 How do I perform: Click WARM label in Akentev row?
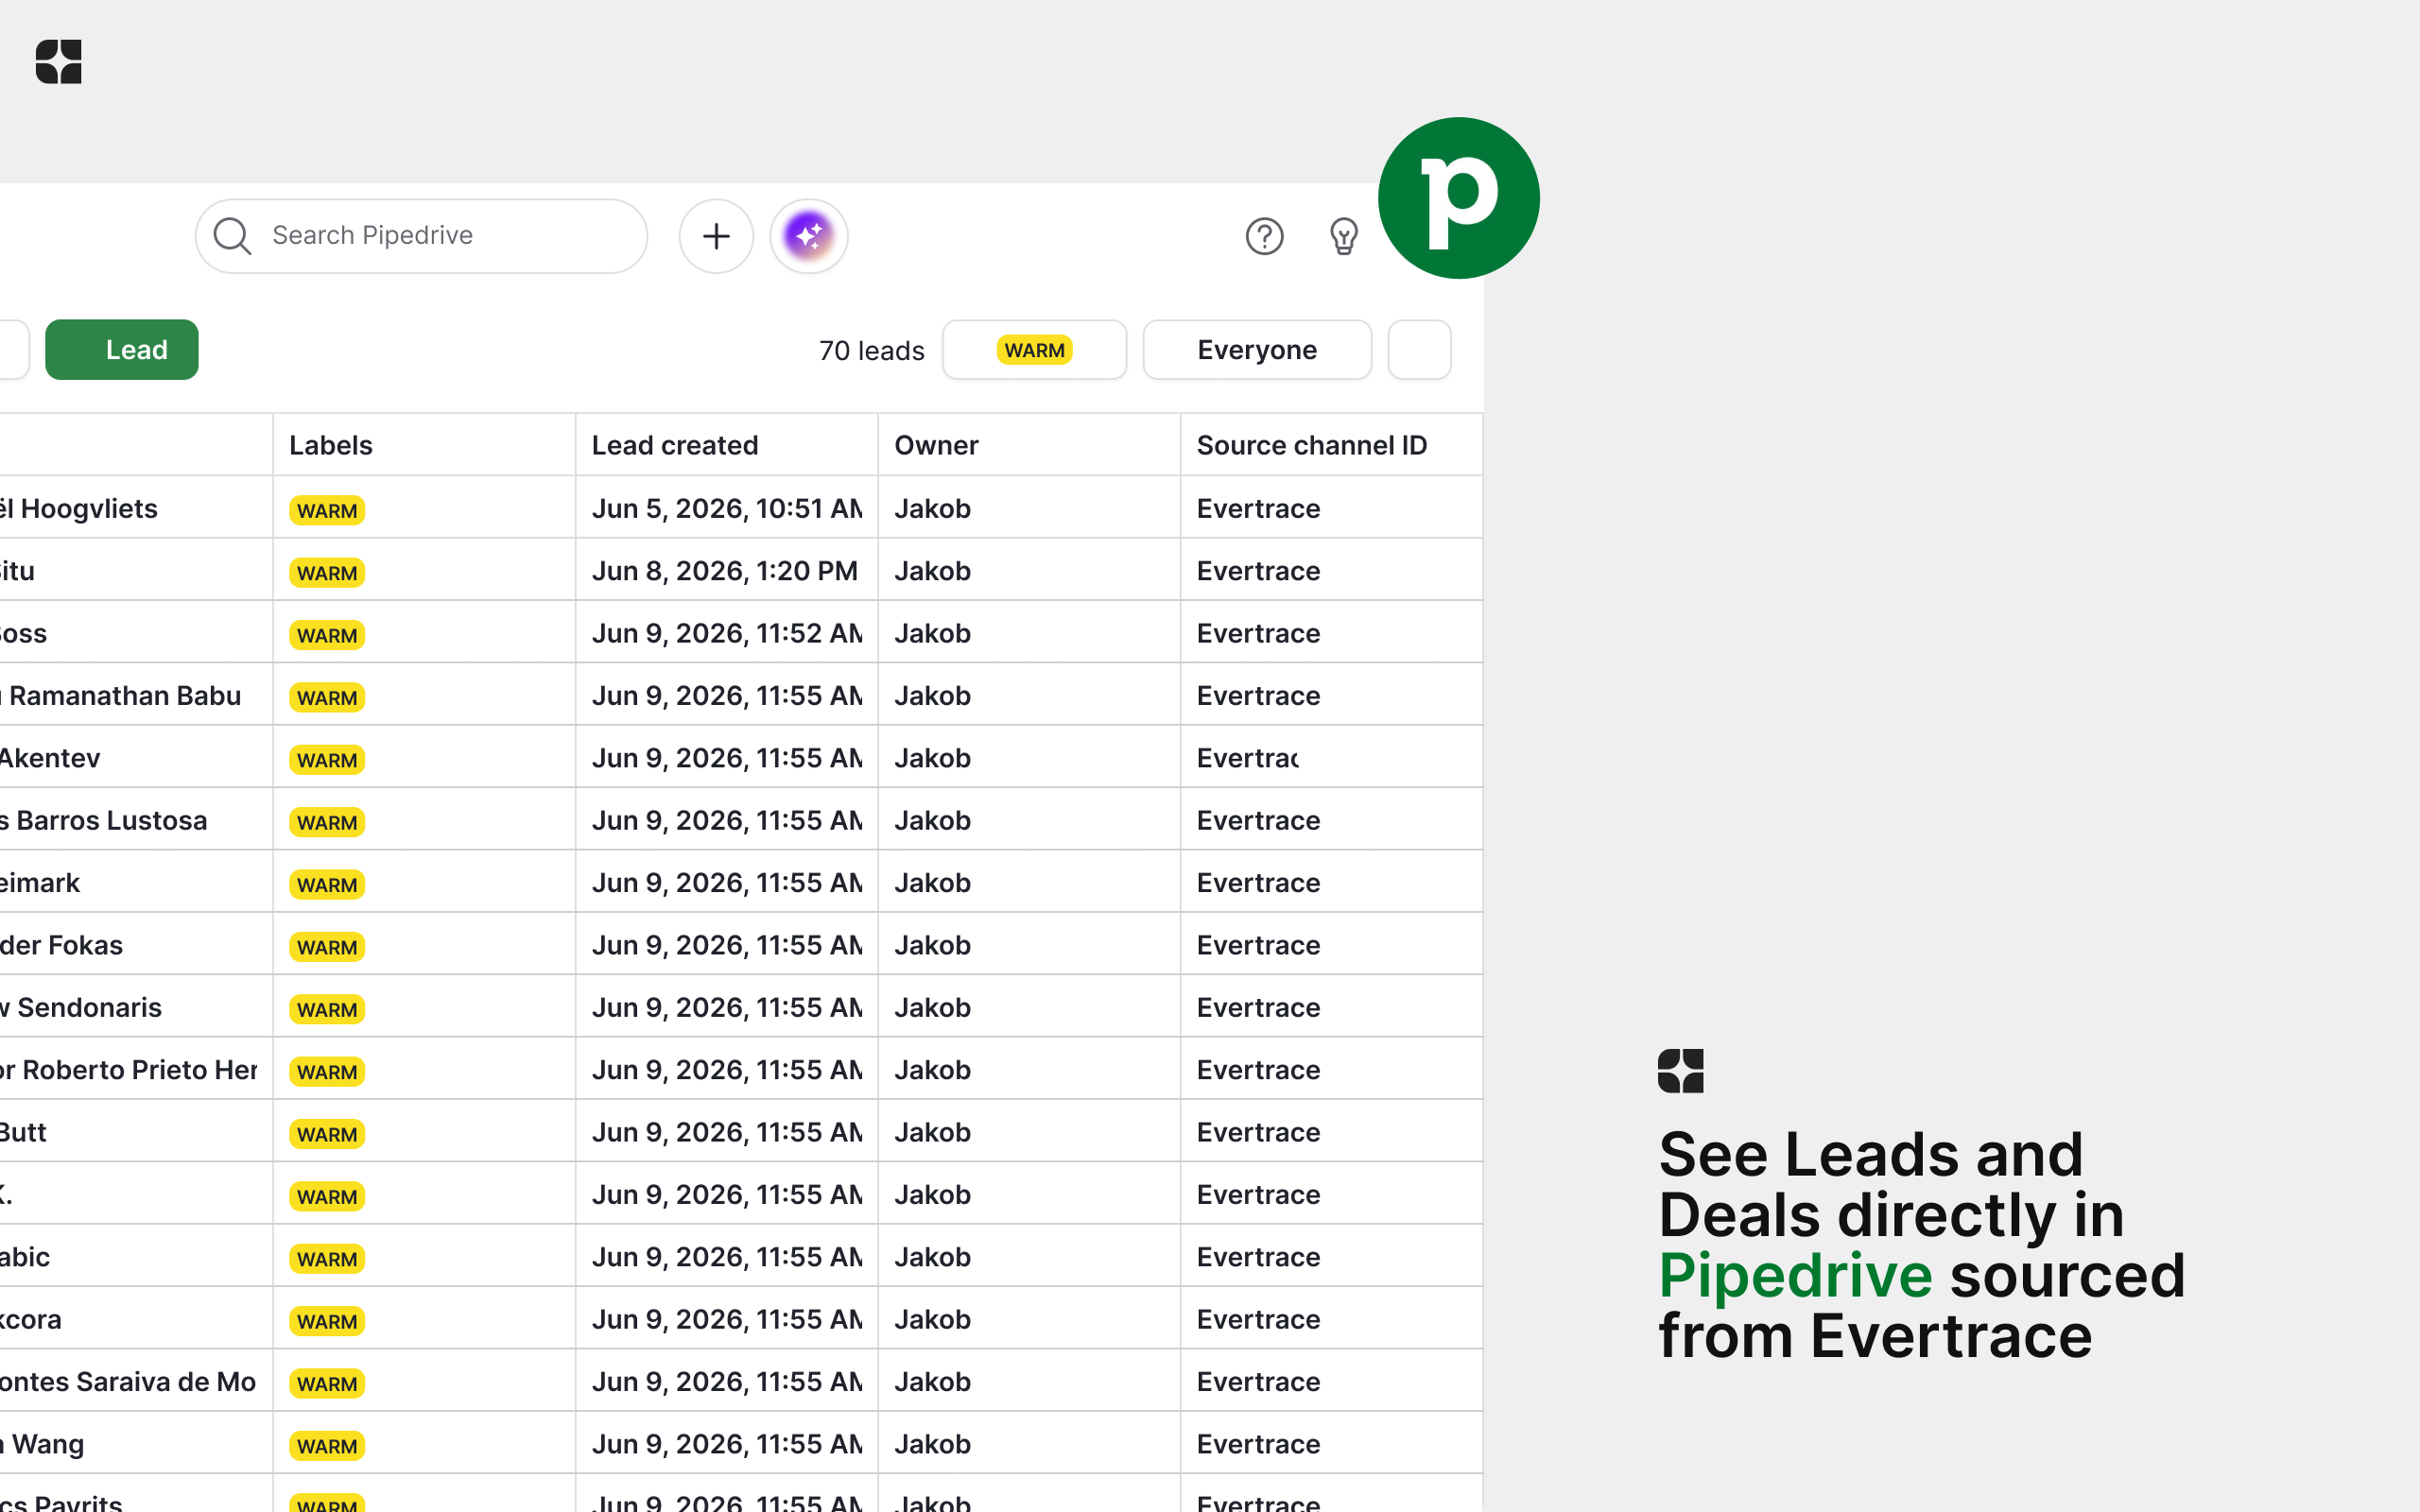pos(327,760)
